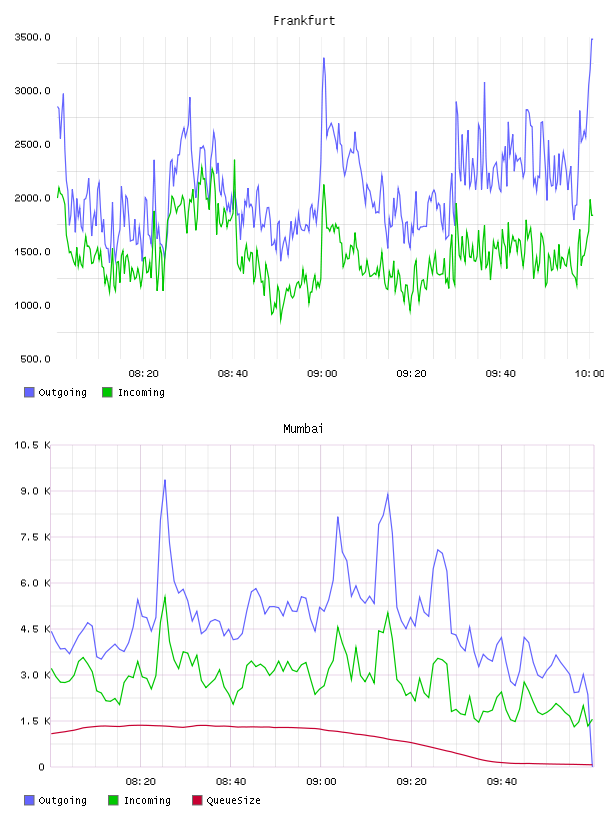
Task: Click the 09:40 time label on Mumbai chart
Action: click(502, 781)
